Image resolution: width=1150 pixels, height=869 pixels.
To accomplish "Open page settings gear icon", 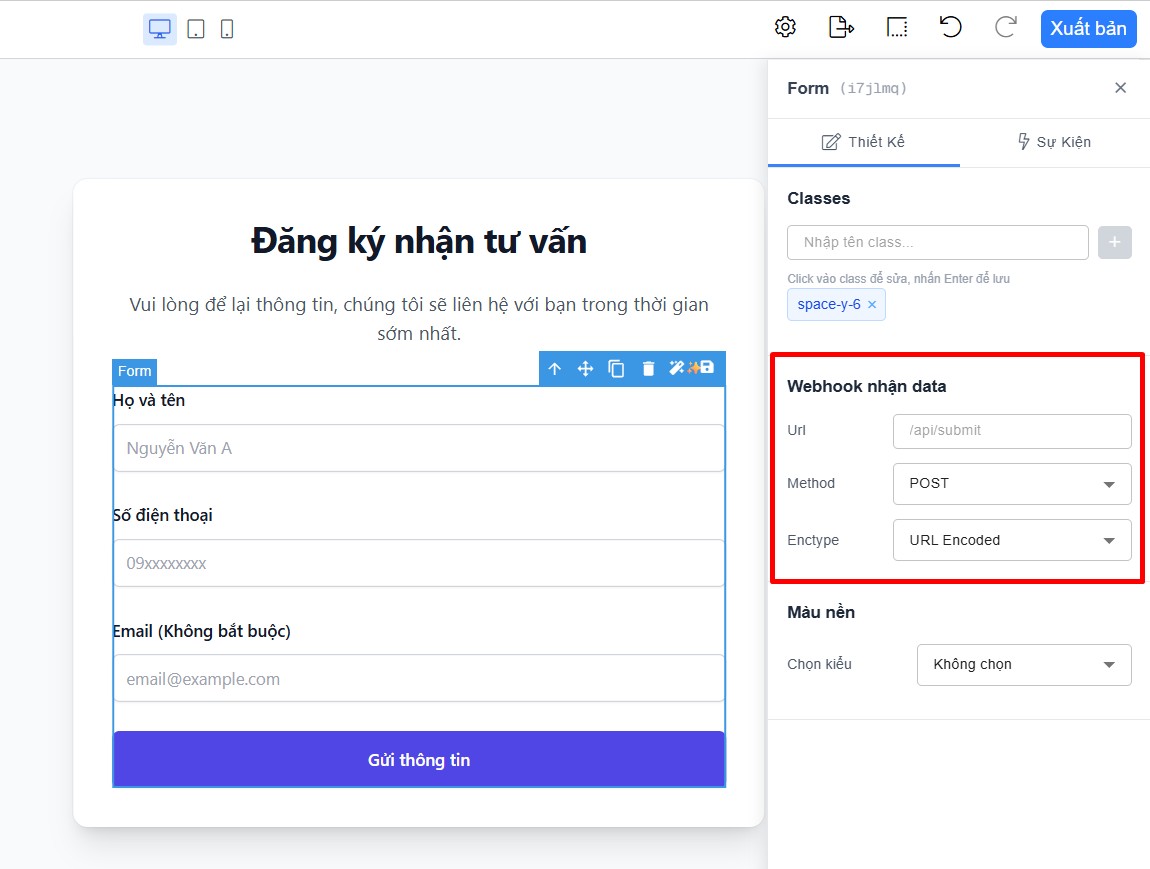I will click(x=785, y=28).
